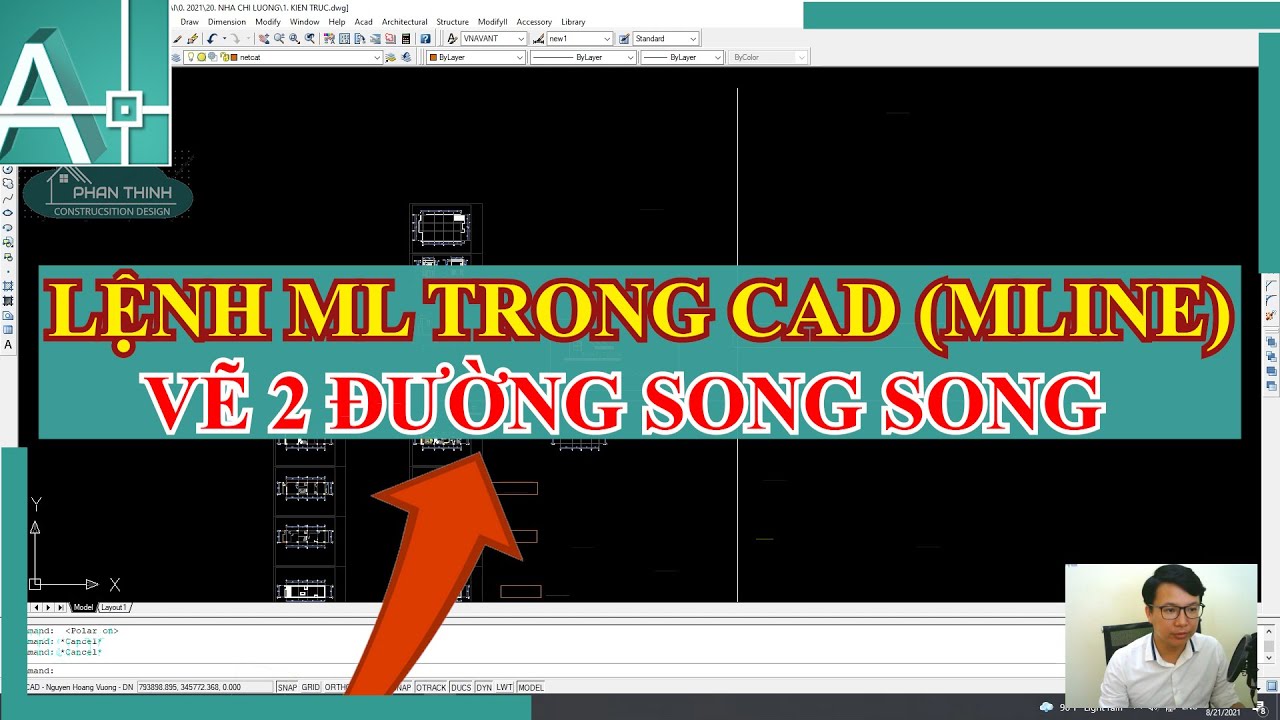
Task: Click the Undo arrow icon
Action: click(211, 39)
